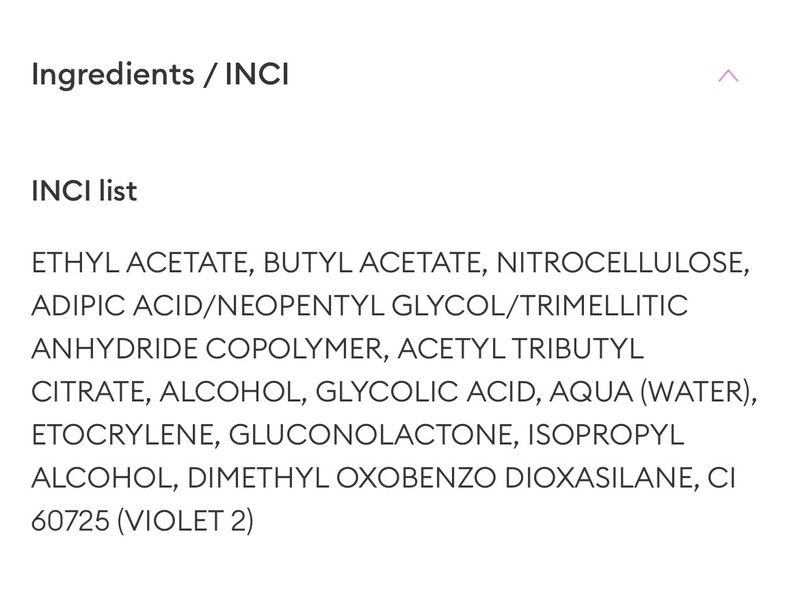The width and height of the screenshot is (800, 600).
Task: Collapse the Ingredients / INCI section chevron
Action: click(x=728, y=76)
